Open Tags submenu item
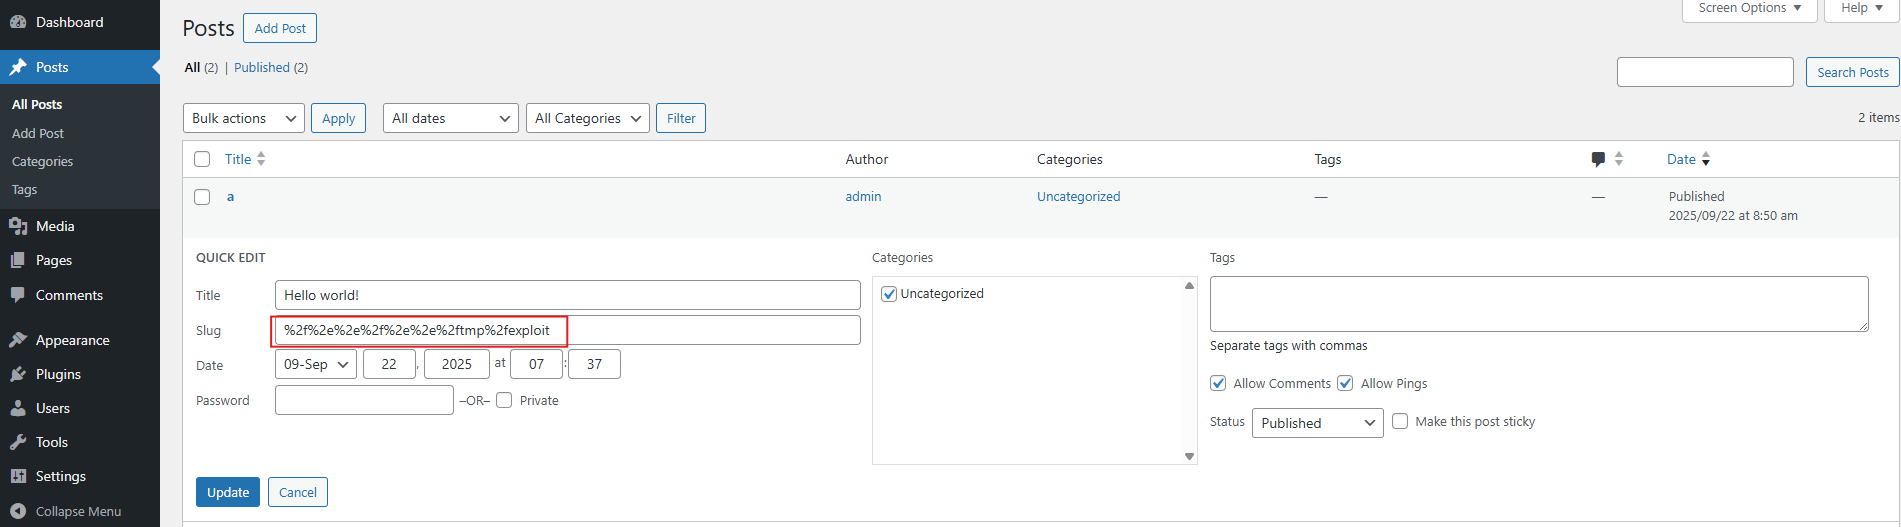 tap(24, 189)
